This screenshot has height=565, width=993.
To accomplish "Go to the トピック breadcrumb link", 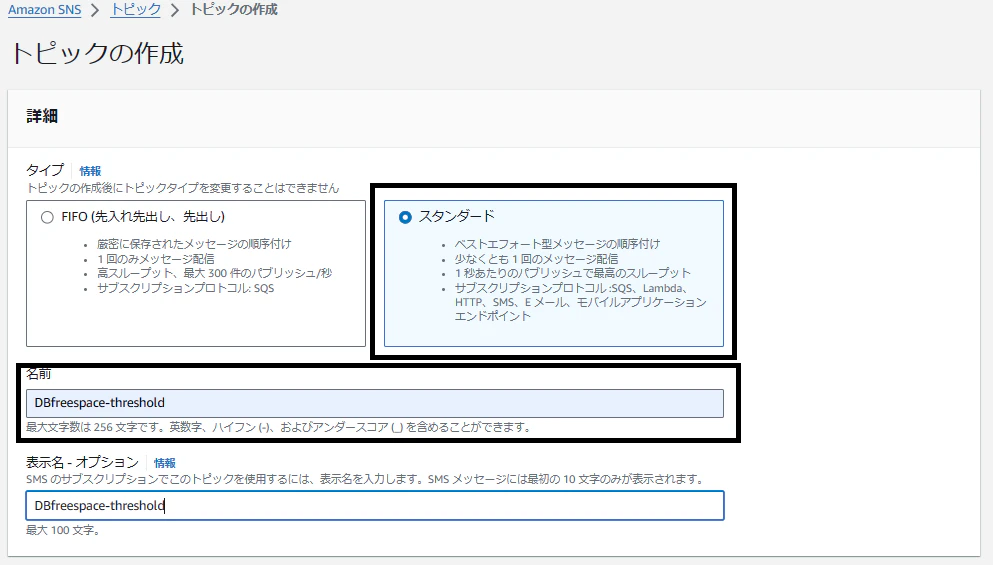I will (136, 10).
